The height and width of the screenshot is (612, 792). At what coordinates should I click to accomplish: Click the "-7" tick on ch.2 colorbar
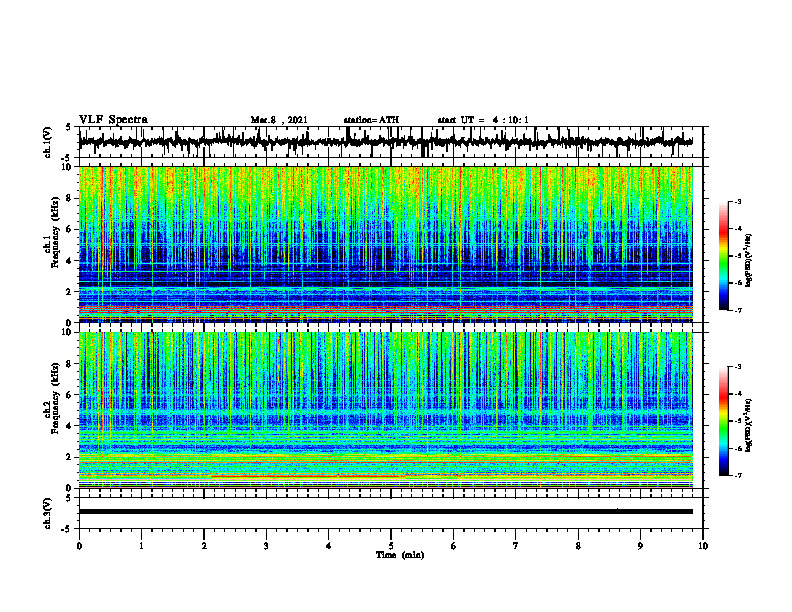(738, 475)
